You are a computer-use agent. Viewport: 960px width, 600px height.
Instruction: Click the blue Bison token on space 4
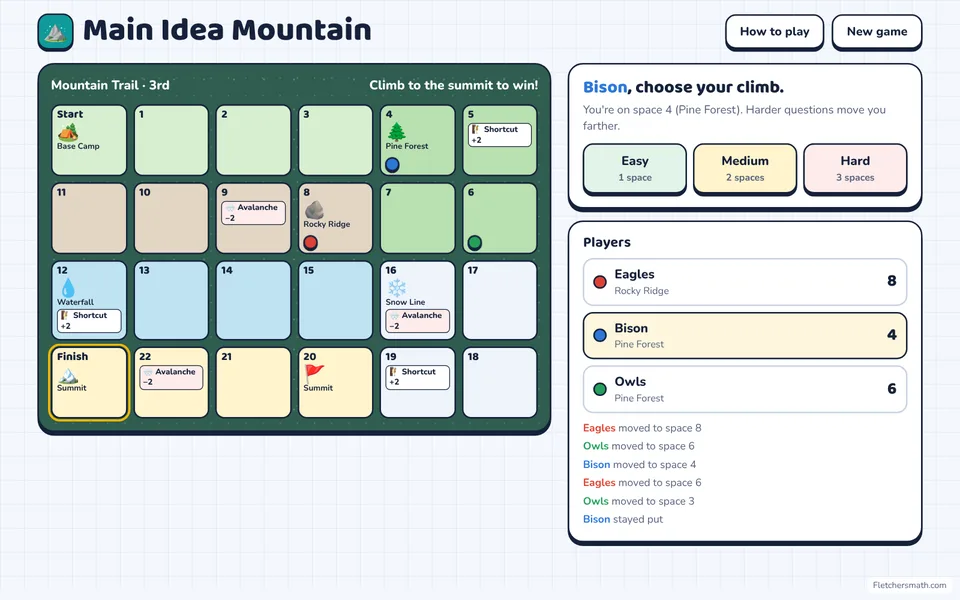click(x=392, y=164)
